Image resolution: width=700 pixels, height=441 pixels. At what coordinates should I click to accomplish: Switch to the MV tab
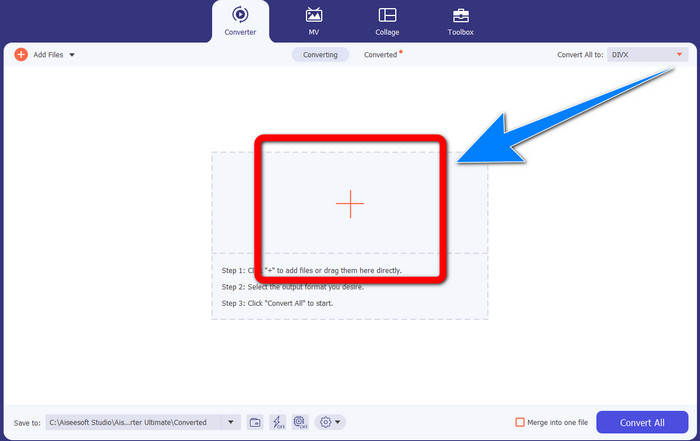313,21
